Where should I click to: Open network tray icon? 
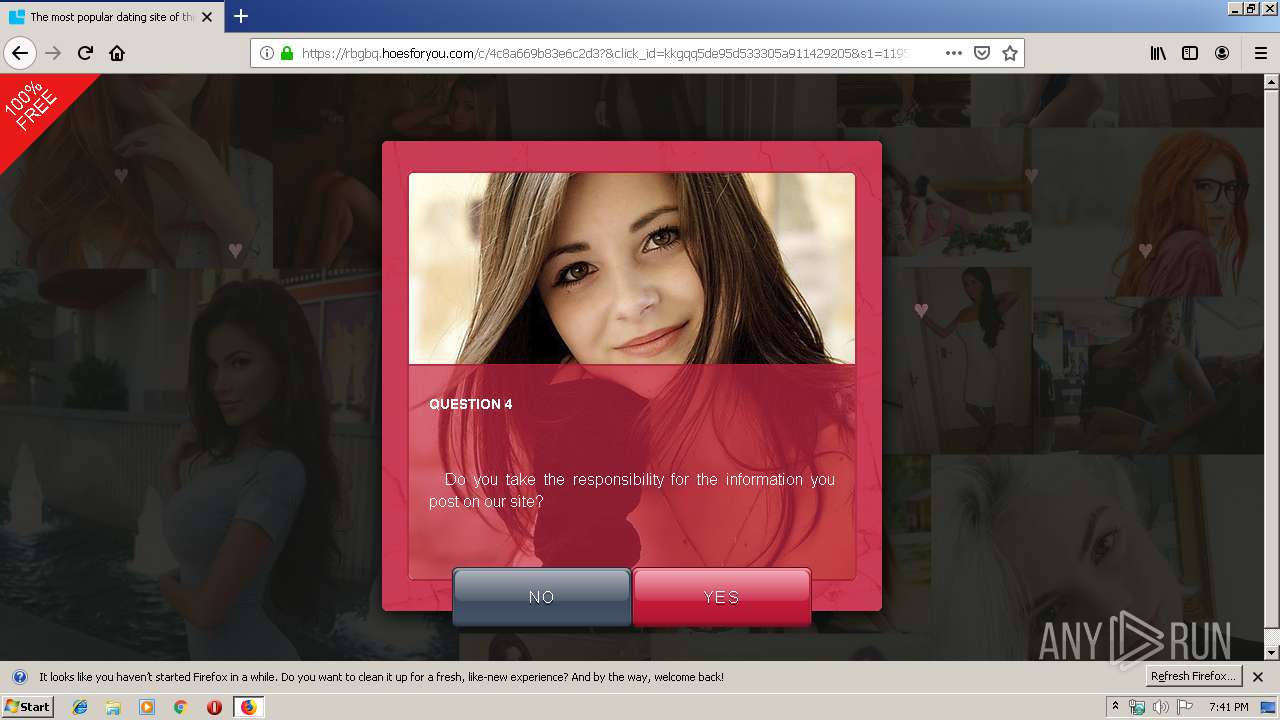click(x=1137, y=707)
